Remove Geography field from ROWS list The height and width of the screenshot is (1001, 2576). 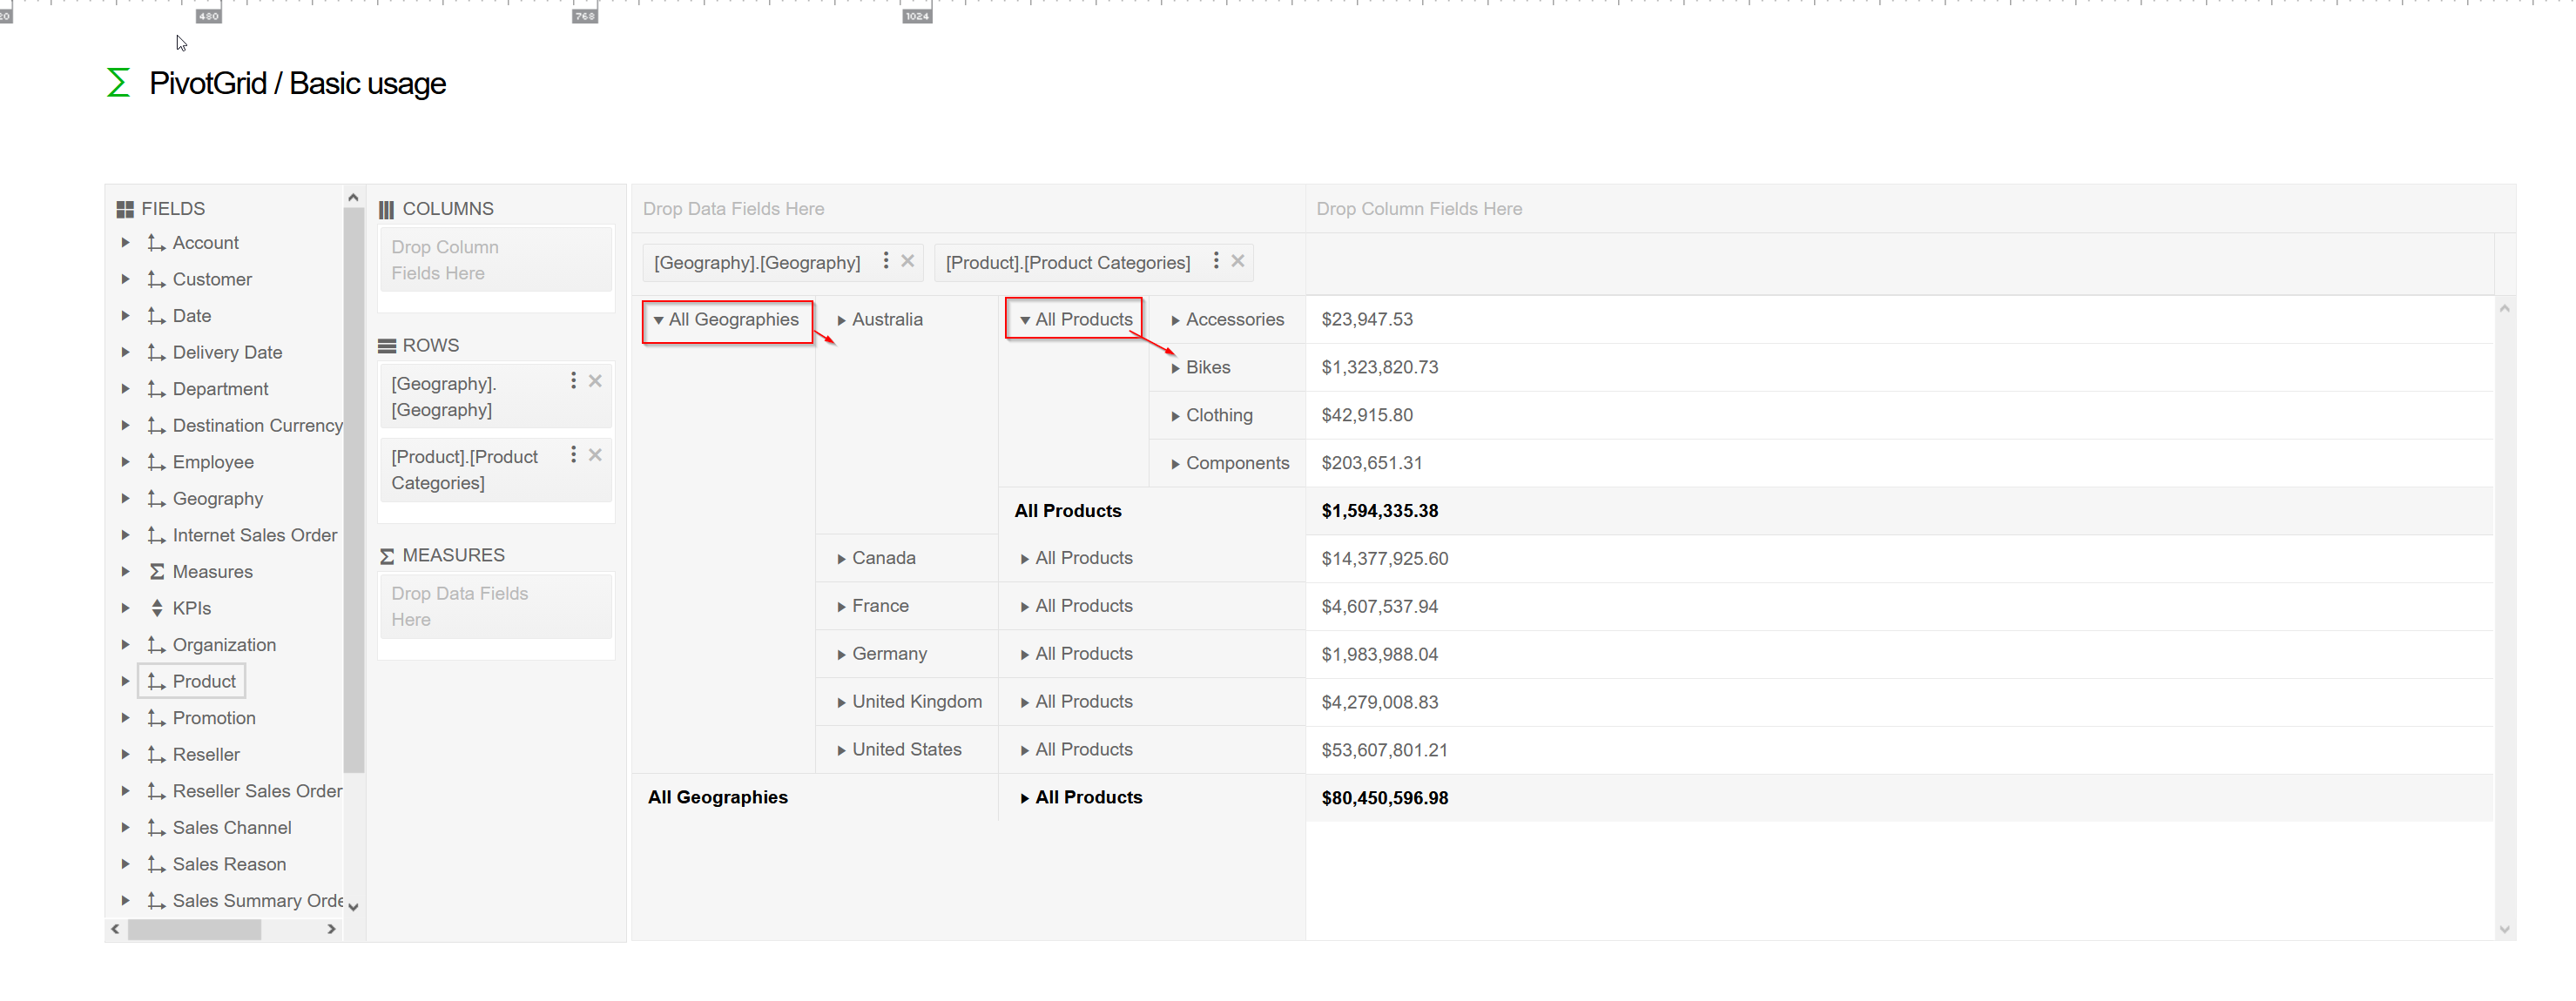point(595,381)
